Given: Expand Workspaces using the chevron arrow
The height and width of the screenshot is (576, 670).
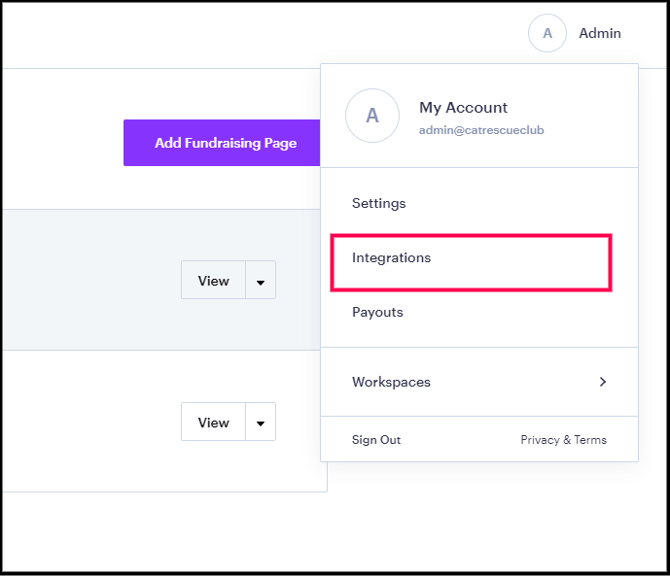Looking at the screenshot, I should point(602,382).
